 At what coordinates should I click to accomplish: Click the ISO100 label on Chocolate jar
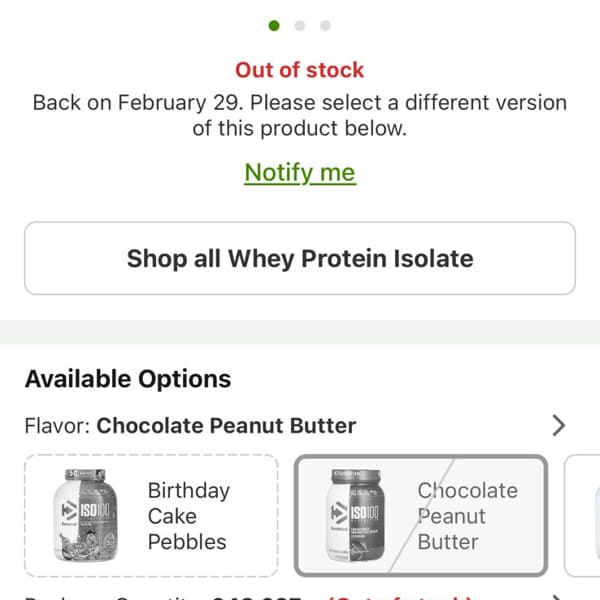point(364,513)
